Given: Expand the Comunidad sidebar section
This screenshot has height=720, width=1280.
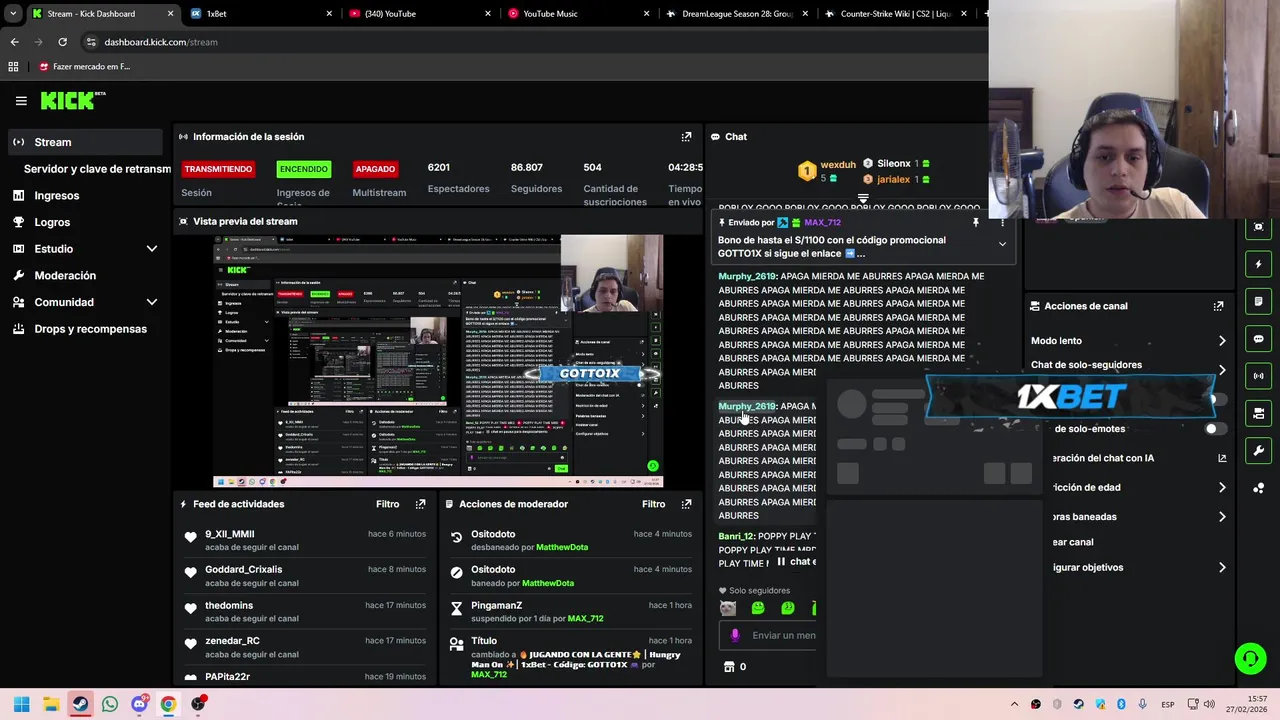Looking at the screenshot, I should pos(152,302).
